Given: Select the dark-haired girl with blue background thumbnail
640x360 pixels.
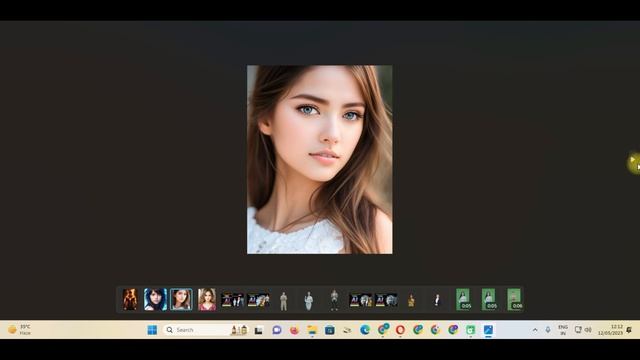Looking at the screenshot, I should tap(156, 299).
